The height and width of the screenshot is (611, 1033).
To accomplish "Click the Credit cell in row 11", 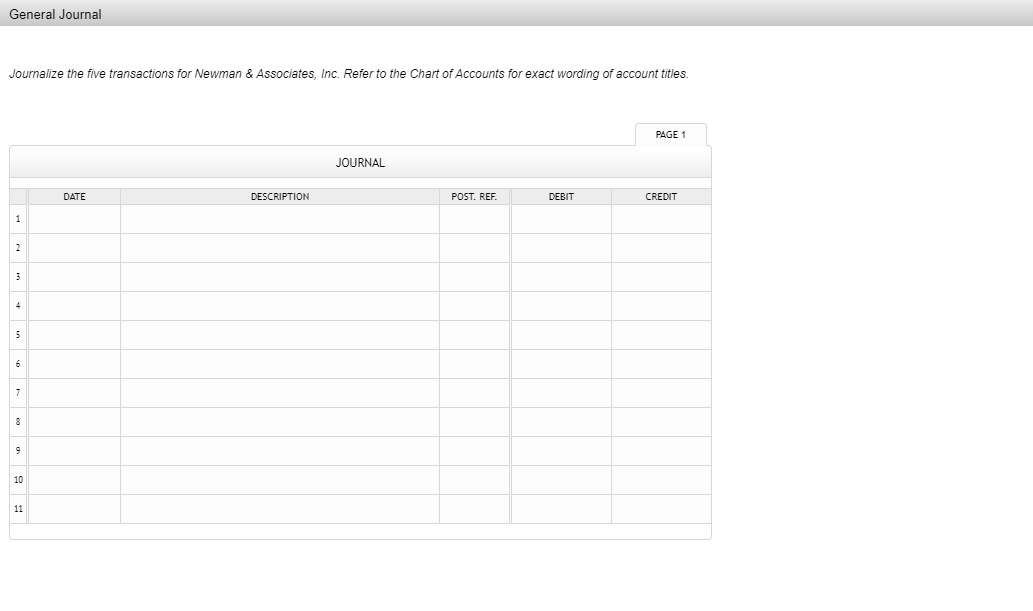I will coord(661,509).
